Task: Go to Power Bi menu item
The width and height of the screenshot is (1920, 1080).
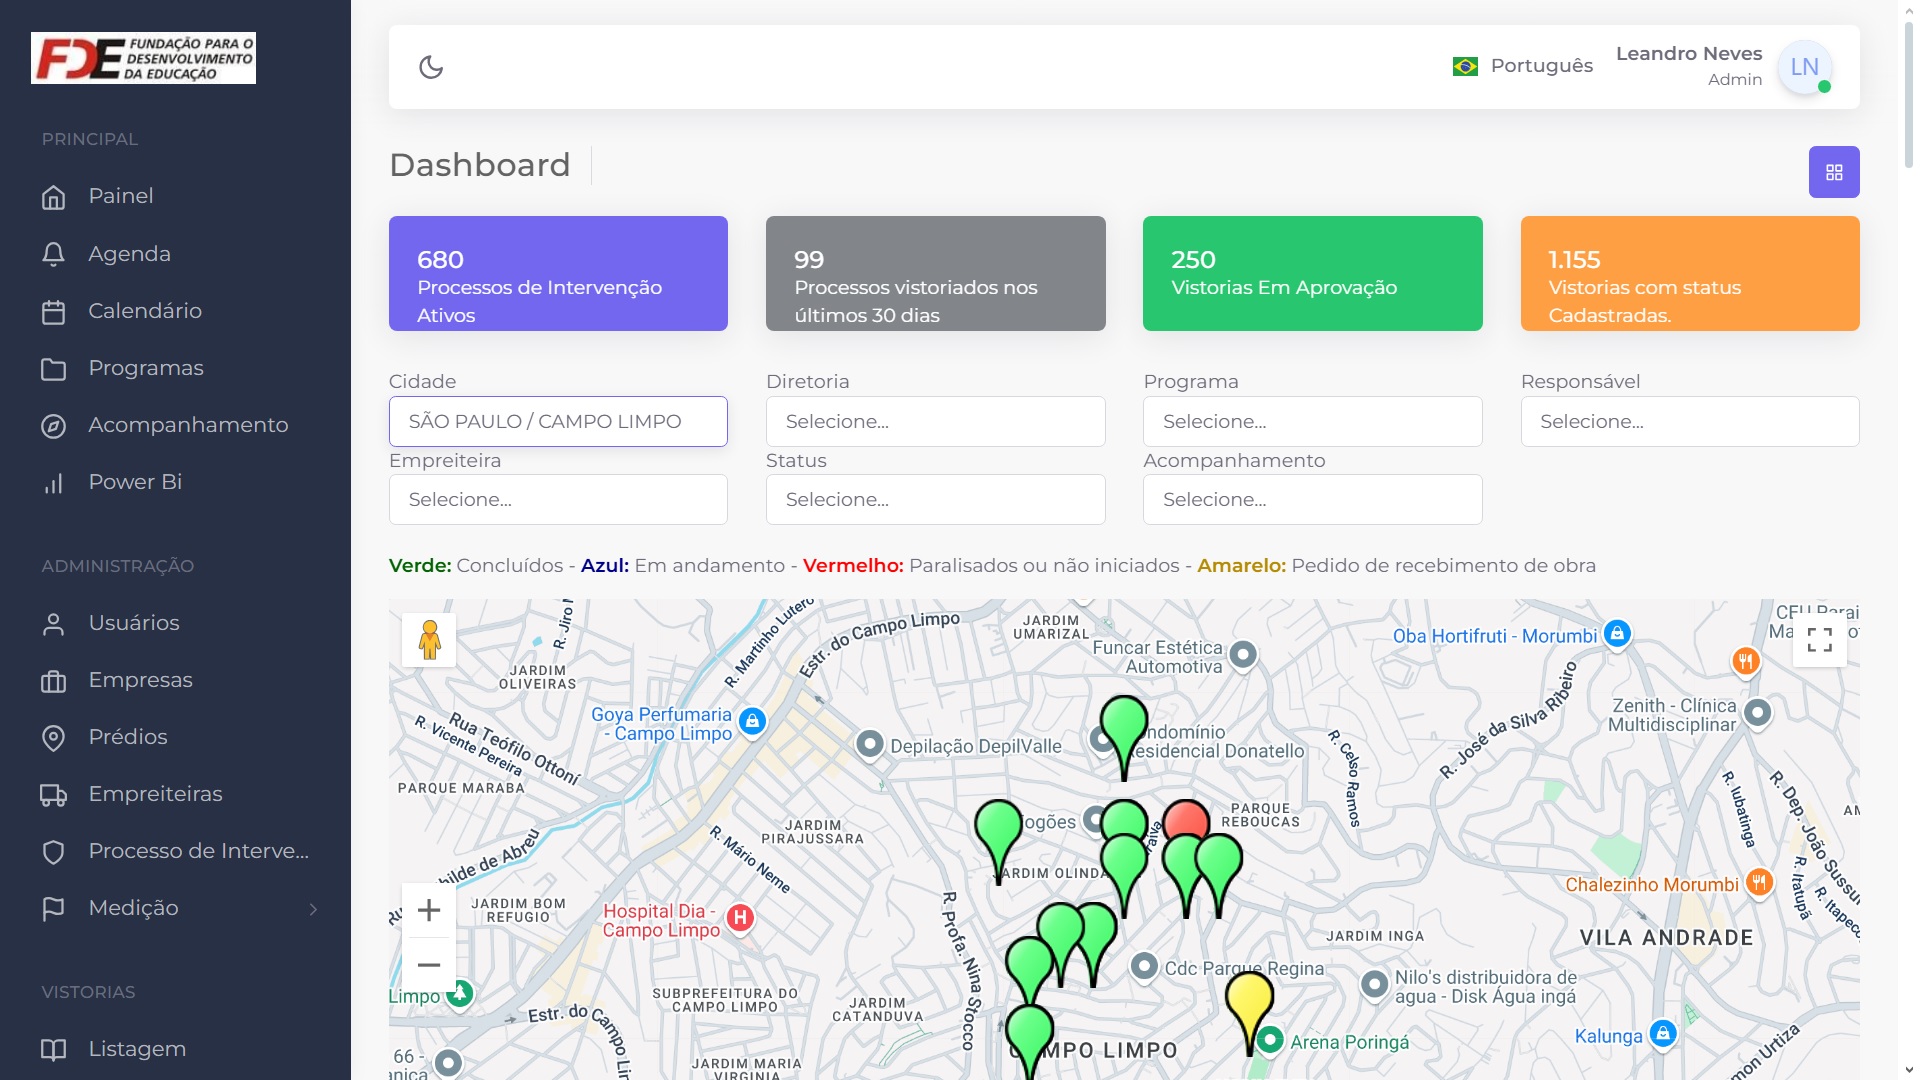Action: (x=135, y=482)
